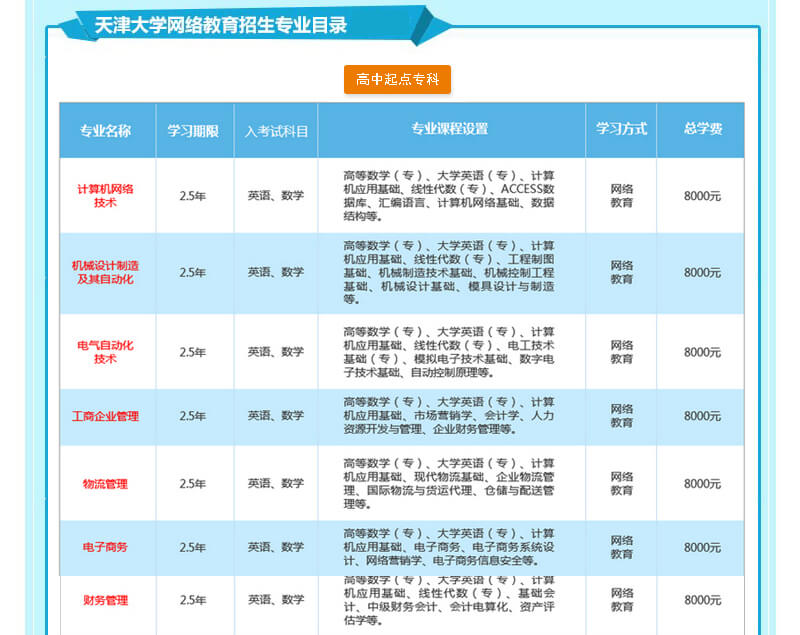Select 英语、数学 in the 电子商务 row

(276, 547)
